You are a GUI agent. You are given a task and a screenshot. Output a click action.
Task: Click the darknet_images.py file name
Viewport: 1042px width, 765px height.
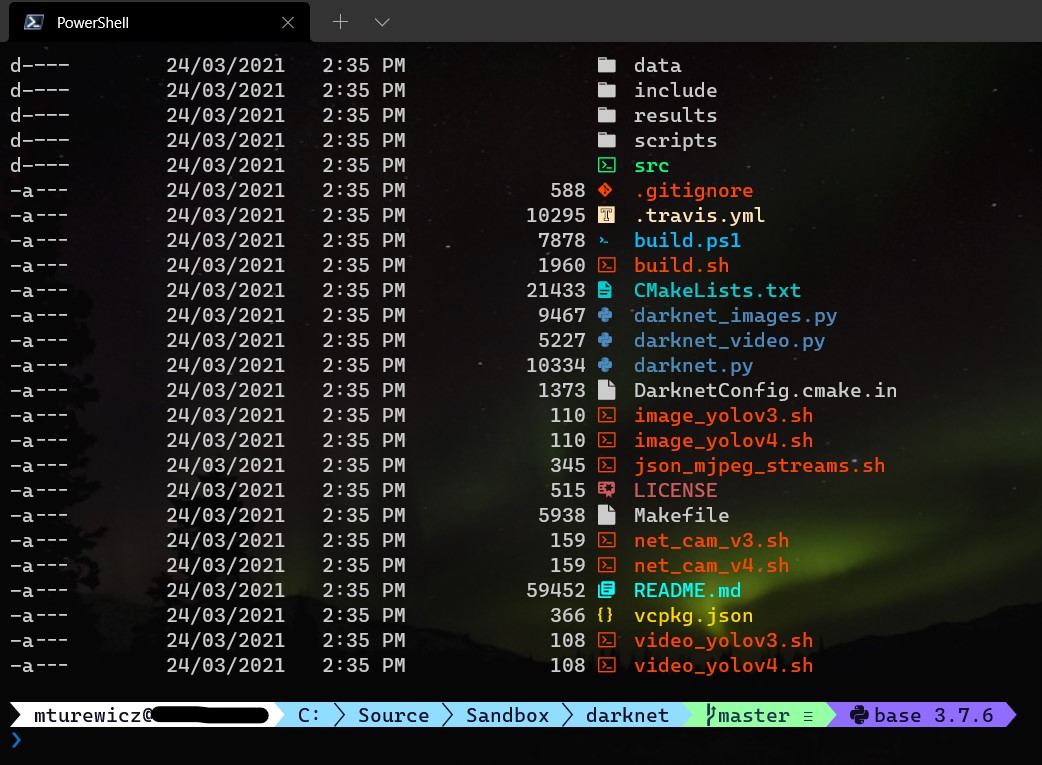(x=735, y=316)
